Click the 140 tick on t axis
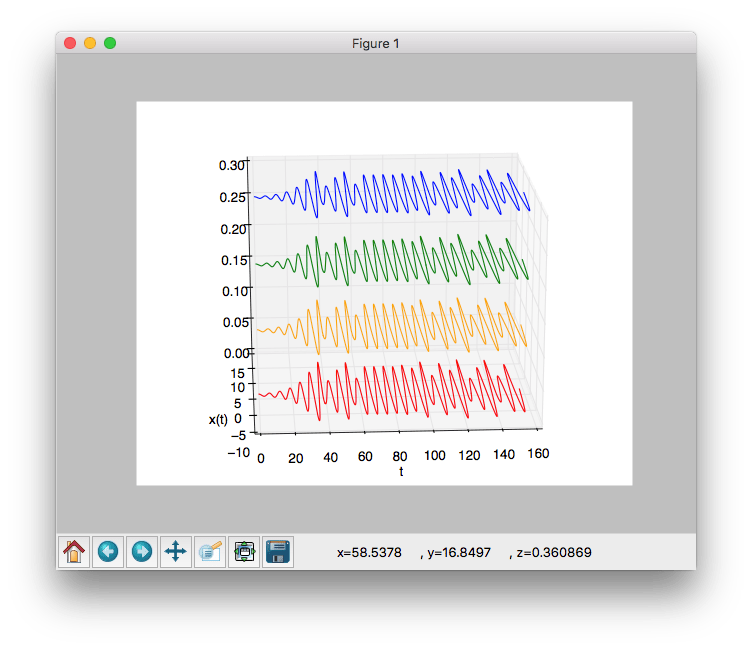The height and width of the screenshot is (650, 752). pos(504,454)
